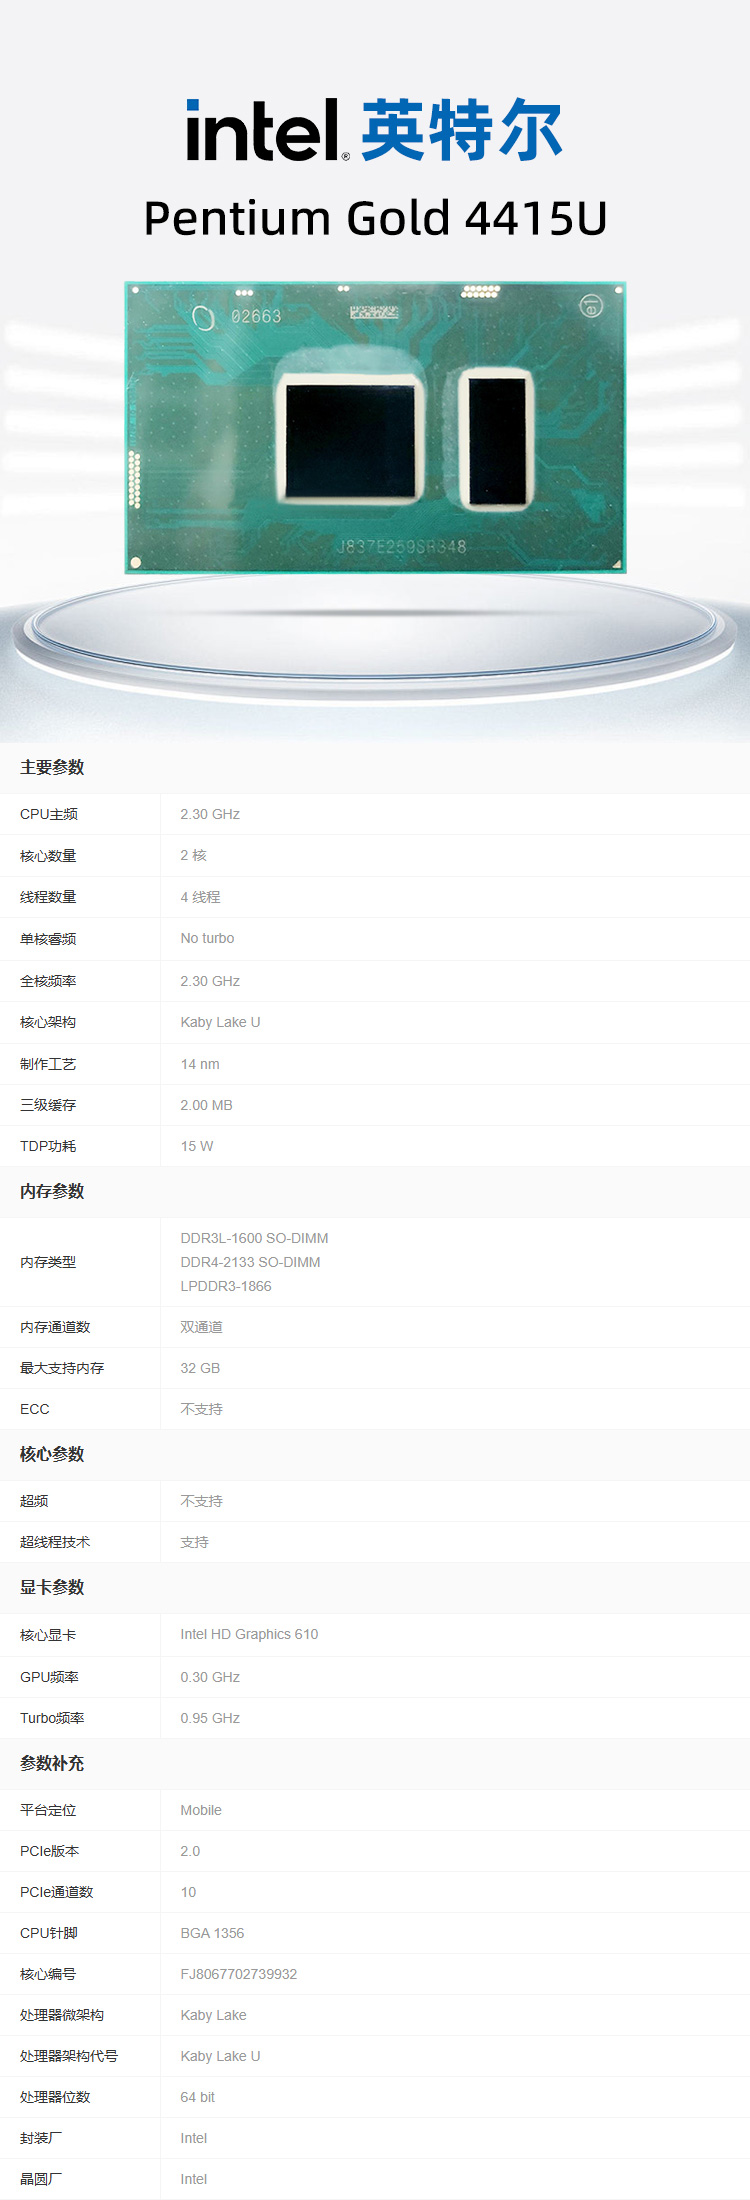Screen dimensions: 750x2200
Task: Click the Pentium Gold 4415U title
Action: (x=375, y=218)
